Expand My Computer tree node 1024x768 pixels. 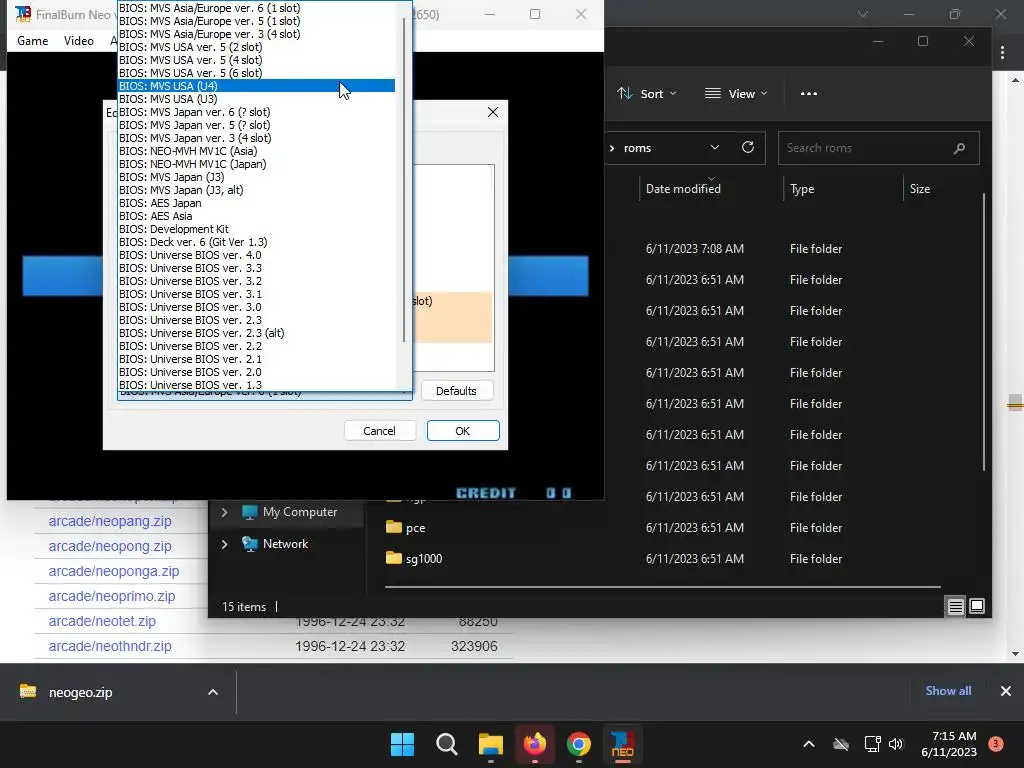click(224, 512)
